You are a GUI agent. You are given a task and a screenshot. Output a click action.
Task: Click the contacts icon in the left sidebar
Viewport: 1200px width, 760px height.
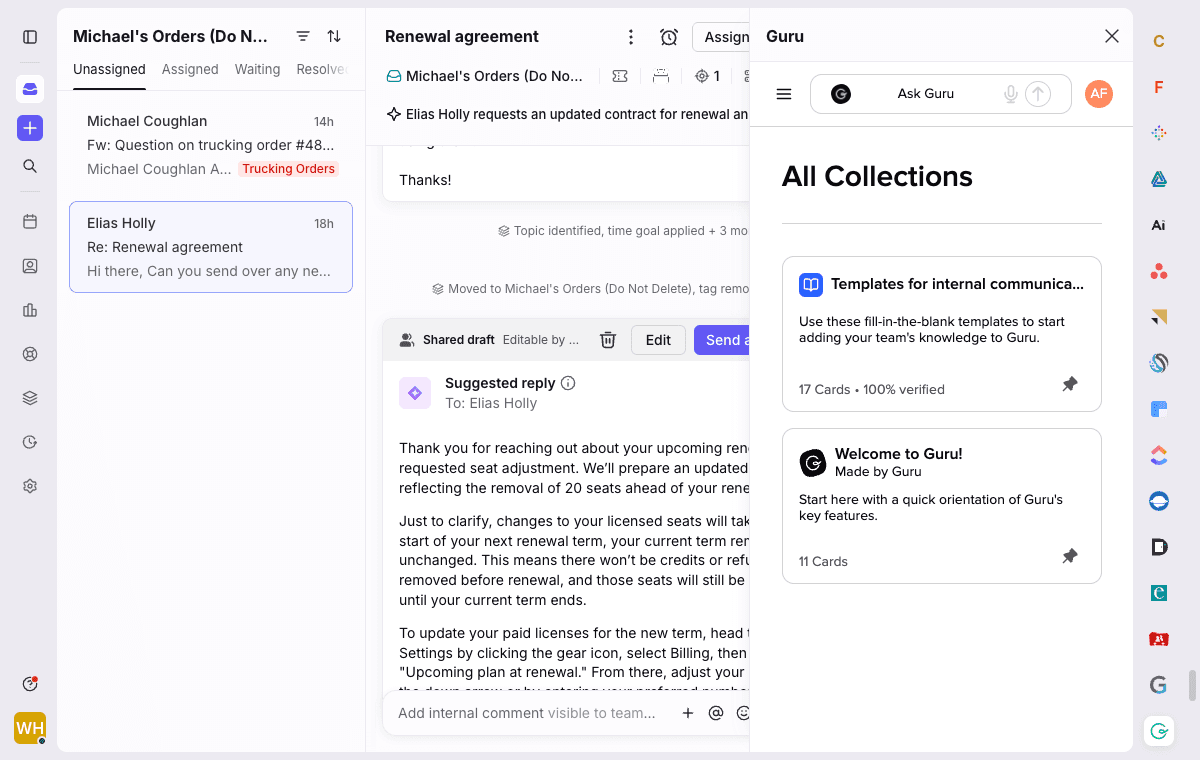pyautogui.click(x=29, y=267)
